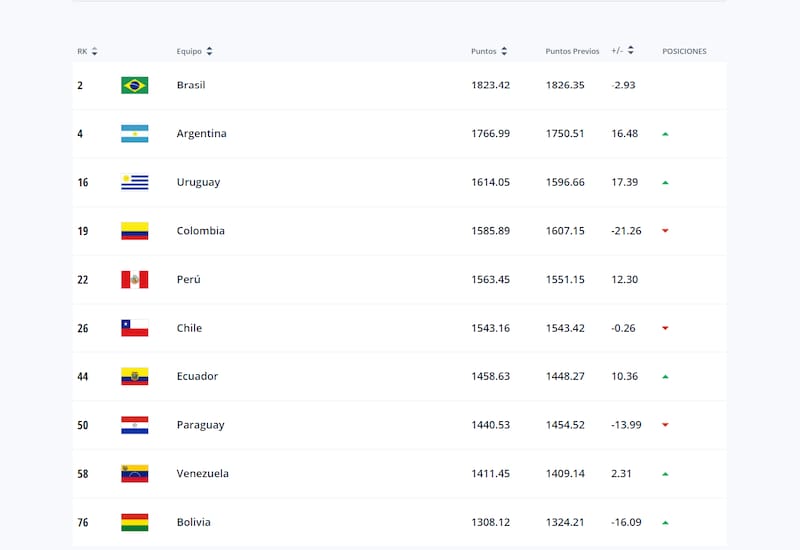This screenshot has width=800, height=550.
Task: Select the Colombia flag icon
Action: [134, 231]
